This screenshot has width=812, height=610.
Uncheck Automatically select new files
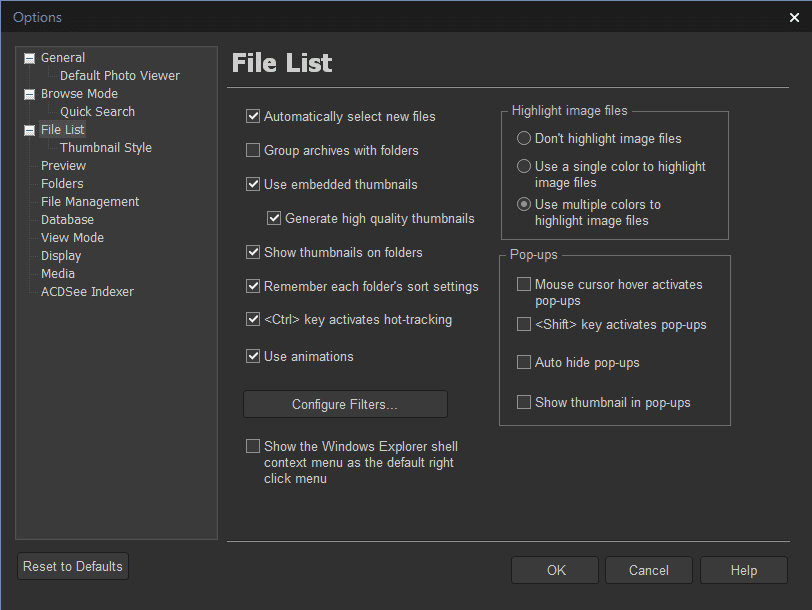click(x=253, y=117)
